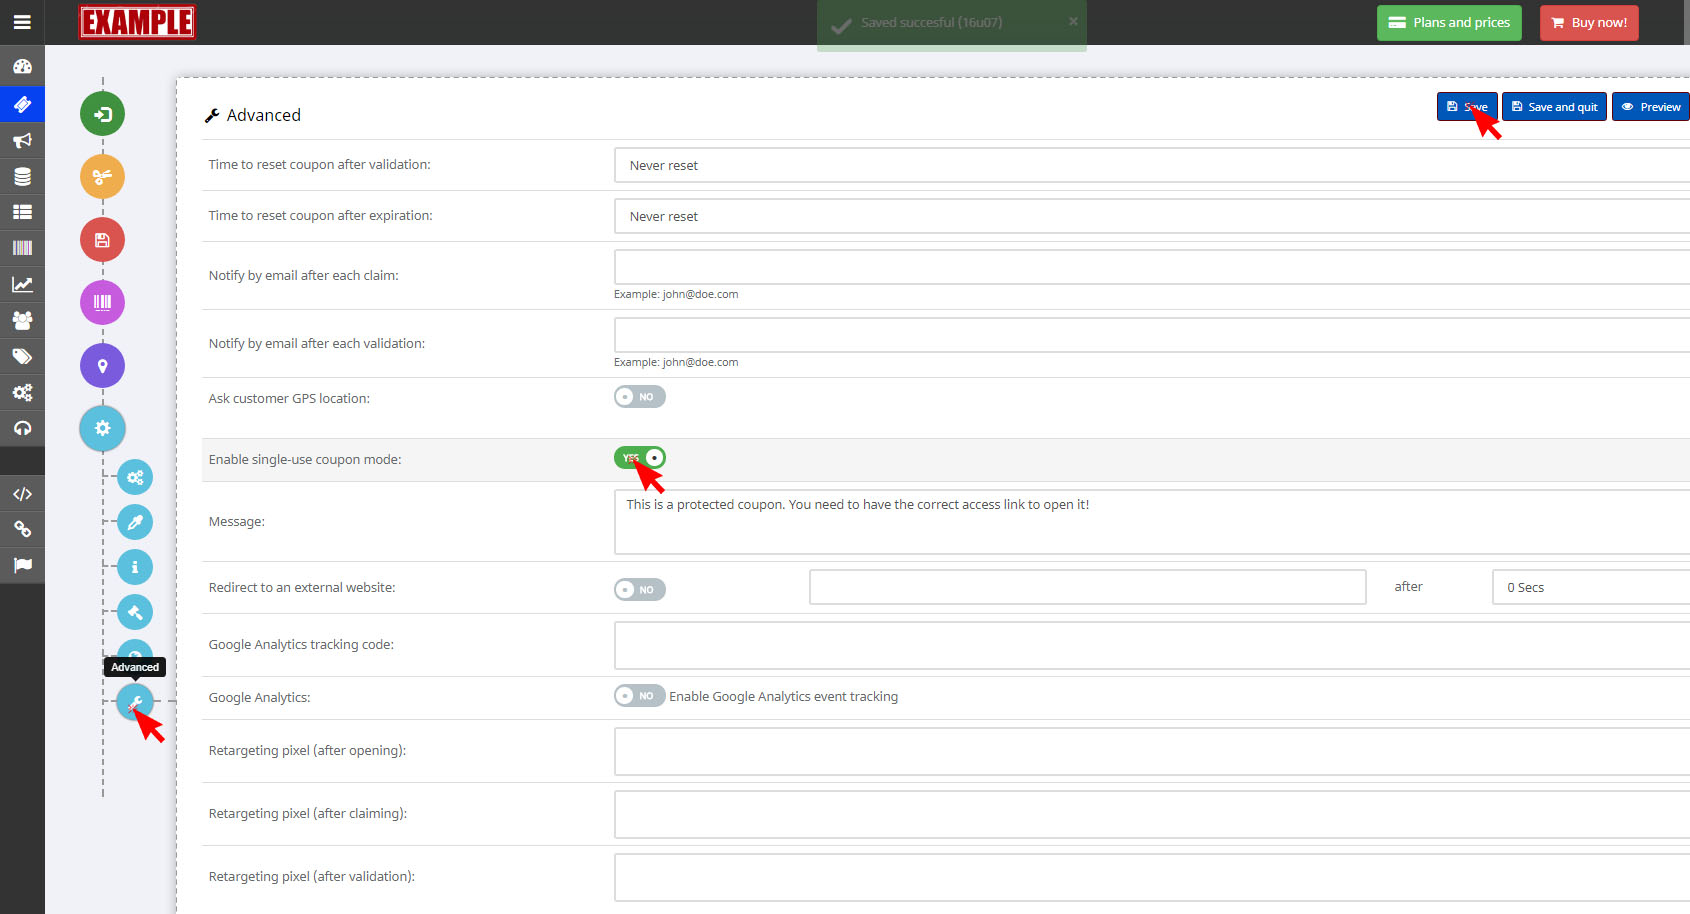Image resolution: width=1690 pixels, height=914 pixels.
Task: Open the hamburger menu in top bar
Action: pyautogui.click(x=22, y=22)
